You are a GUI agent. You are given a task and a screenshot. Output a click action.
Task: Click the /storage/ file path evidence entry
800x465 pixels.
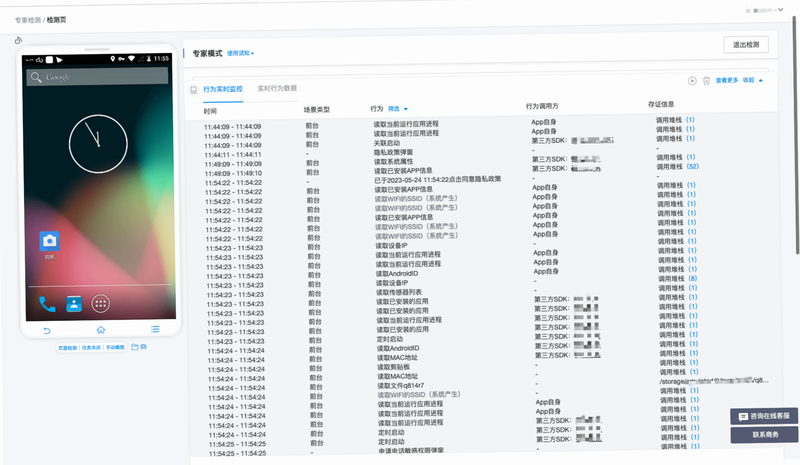pyautogui.click(x=714, y=381)
